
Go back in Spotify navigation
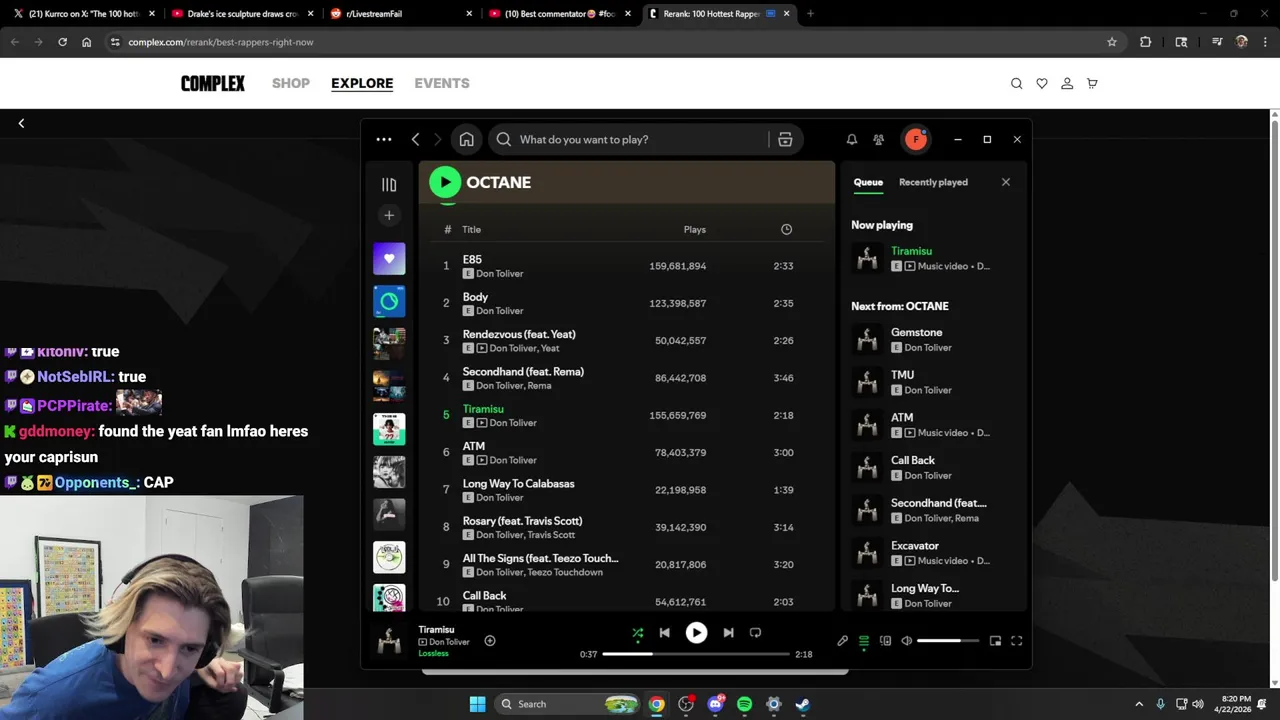tap(415, 140)
